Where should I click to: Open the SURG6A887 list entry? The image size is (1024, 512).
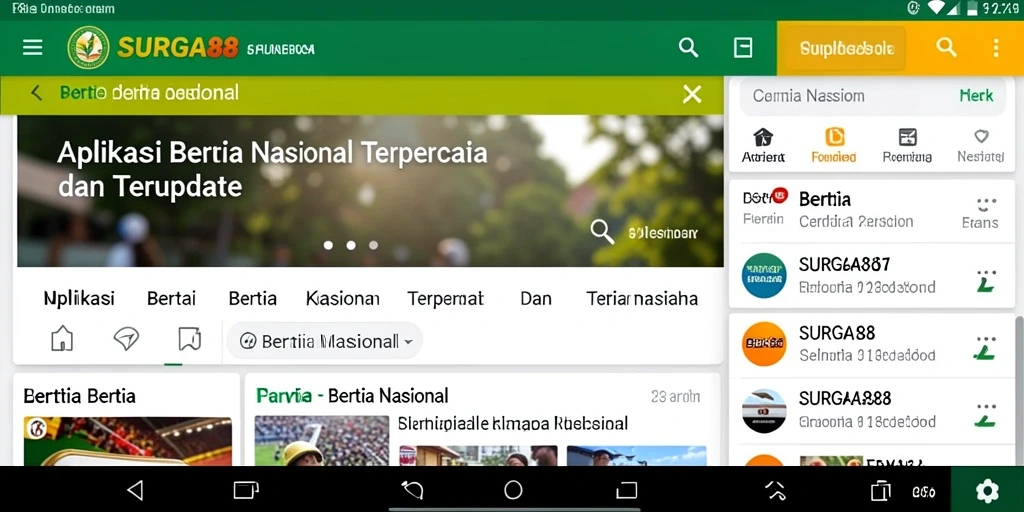pyautogui.click(x=872, y=275)
